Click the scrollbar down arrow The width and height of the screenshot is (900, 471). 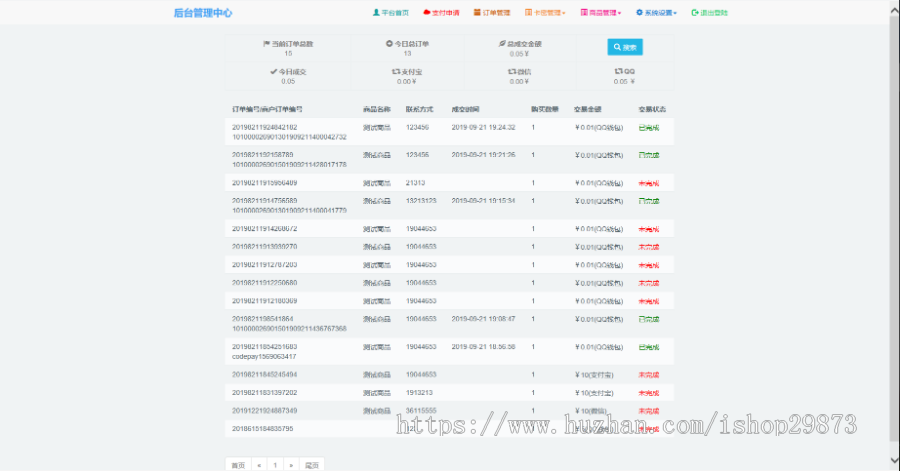point(895,460)
